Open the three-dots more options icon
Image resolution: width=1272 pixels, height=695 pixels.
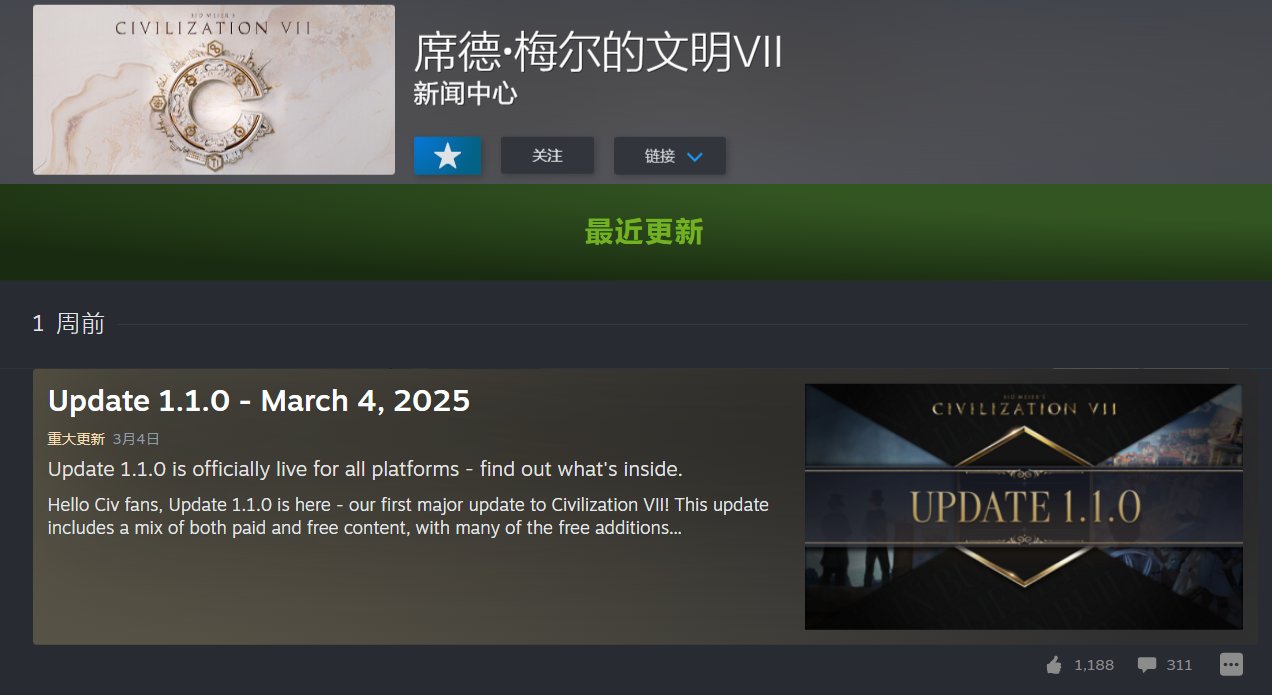pyautogui.click(x=1231, y=664)
